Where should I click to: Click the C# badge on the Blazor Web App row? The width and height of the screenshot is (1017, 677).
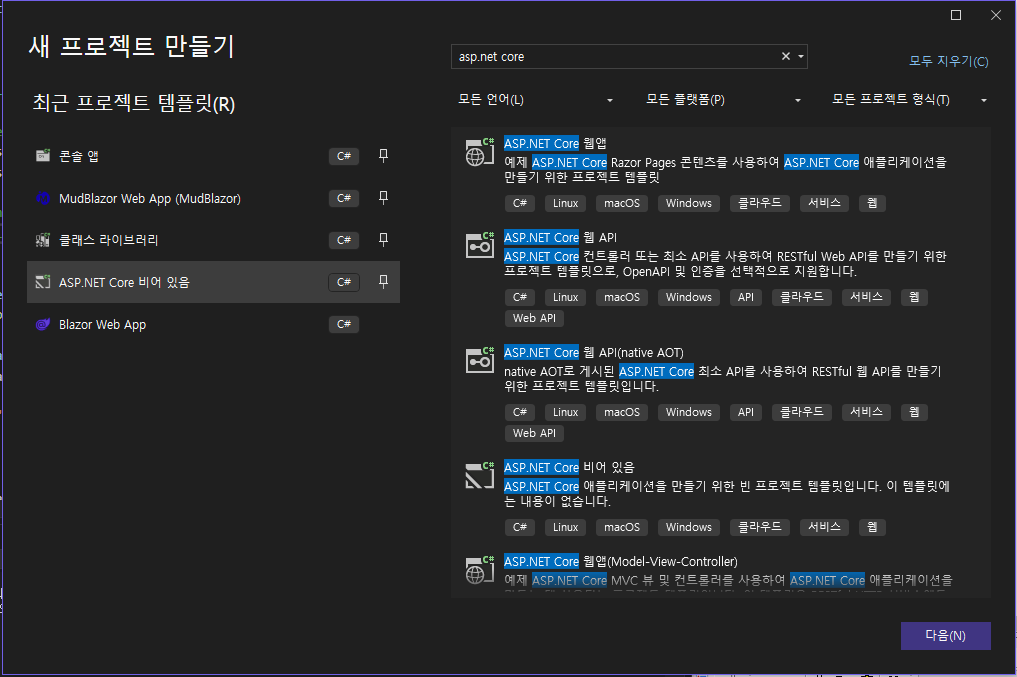344,324
